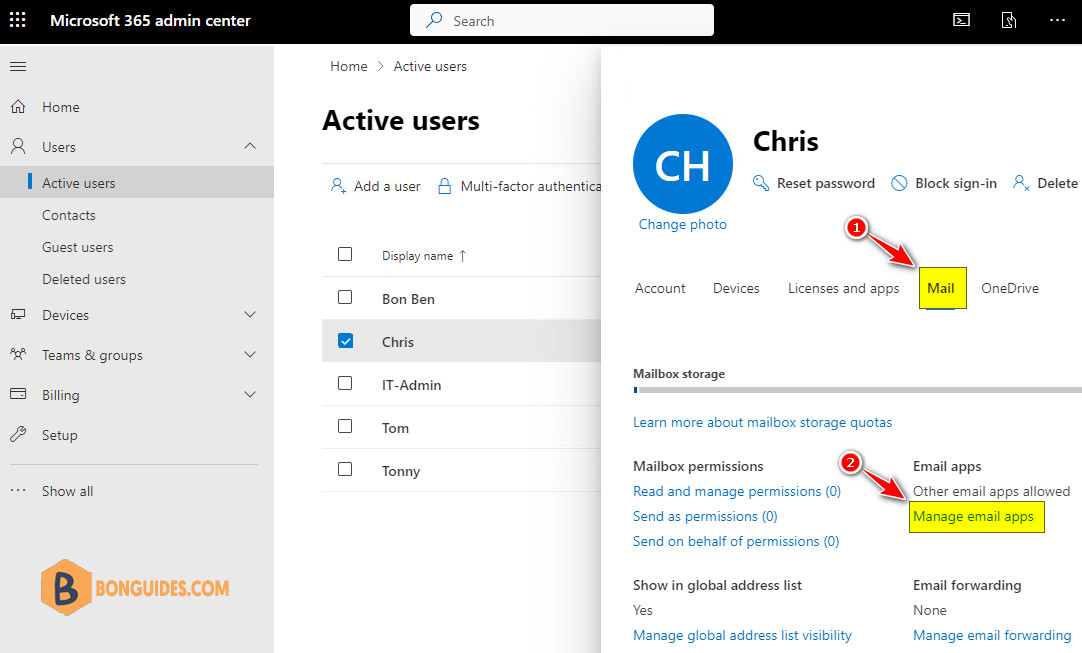Click the Delete user icon
Screen dimensions: 1082x653
pos(1021,183)
